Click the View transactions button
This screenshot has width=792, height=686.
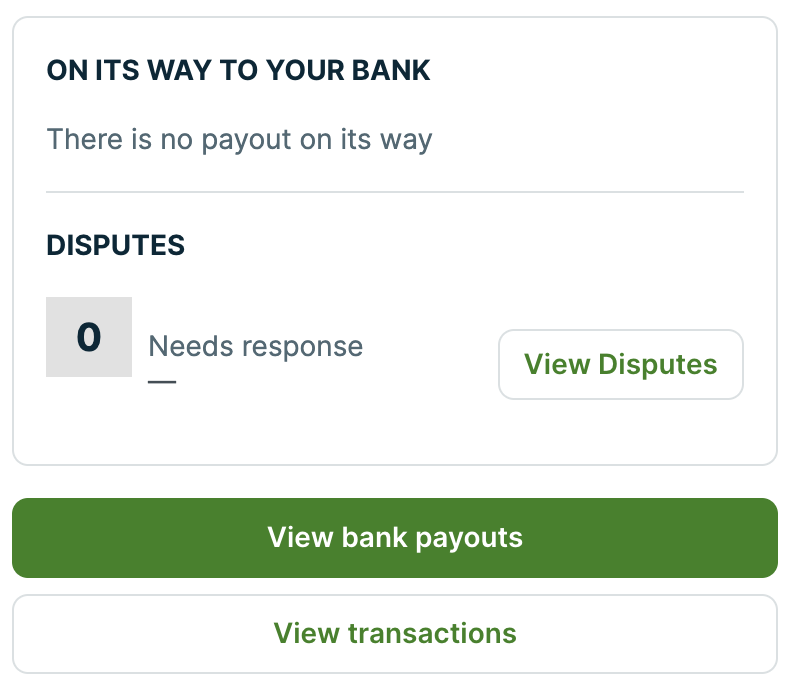coord(395,633)
